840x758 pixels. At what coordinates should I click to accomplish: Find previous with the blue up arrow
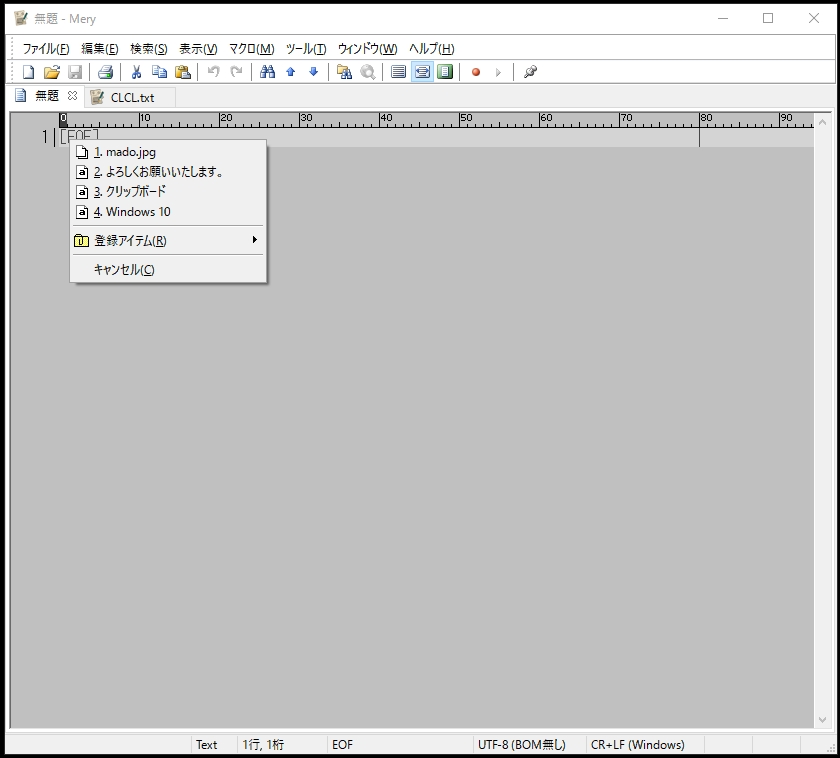pos(290,72)
